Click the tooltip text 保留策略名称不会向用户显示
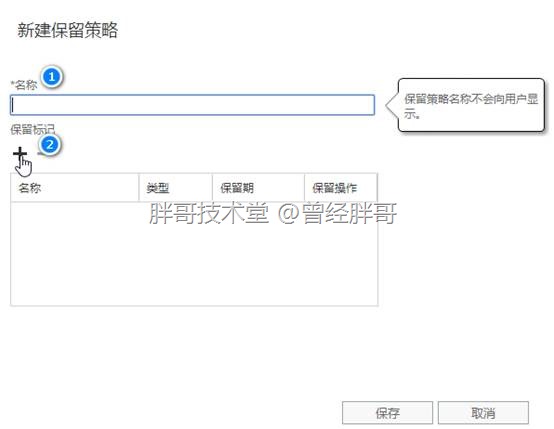This screenshot has width=554, height=429. click(x=471, y=106)
